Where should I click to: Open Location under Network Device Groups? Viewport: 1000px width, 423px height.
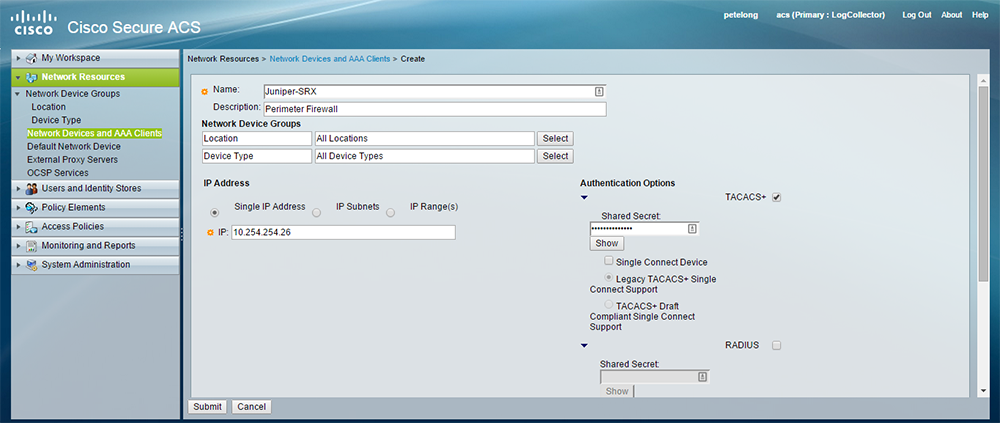tap(48, 107)
